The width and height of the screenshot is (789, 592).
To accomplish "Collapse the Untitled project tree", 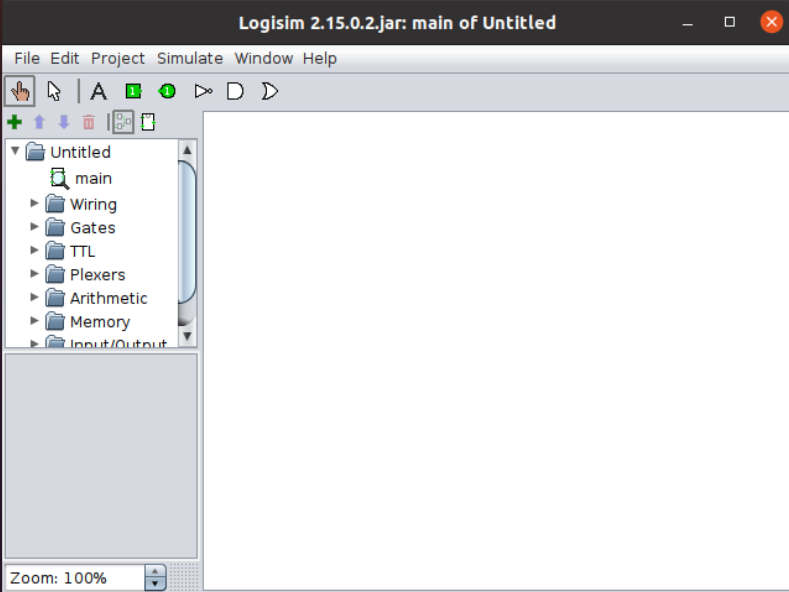I will [15, 151].
